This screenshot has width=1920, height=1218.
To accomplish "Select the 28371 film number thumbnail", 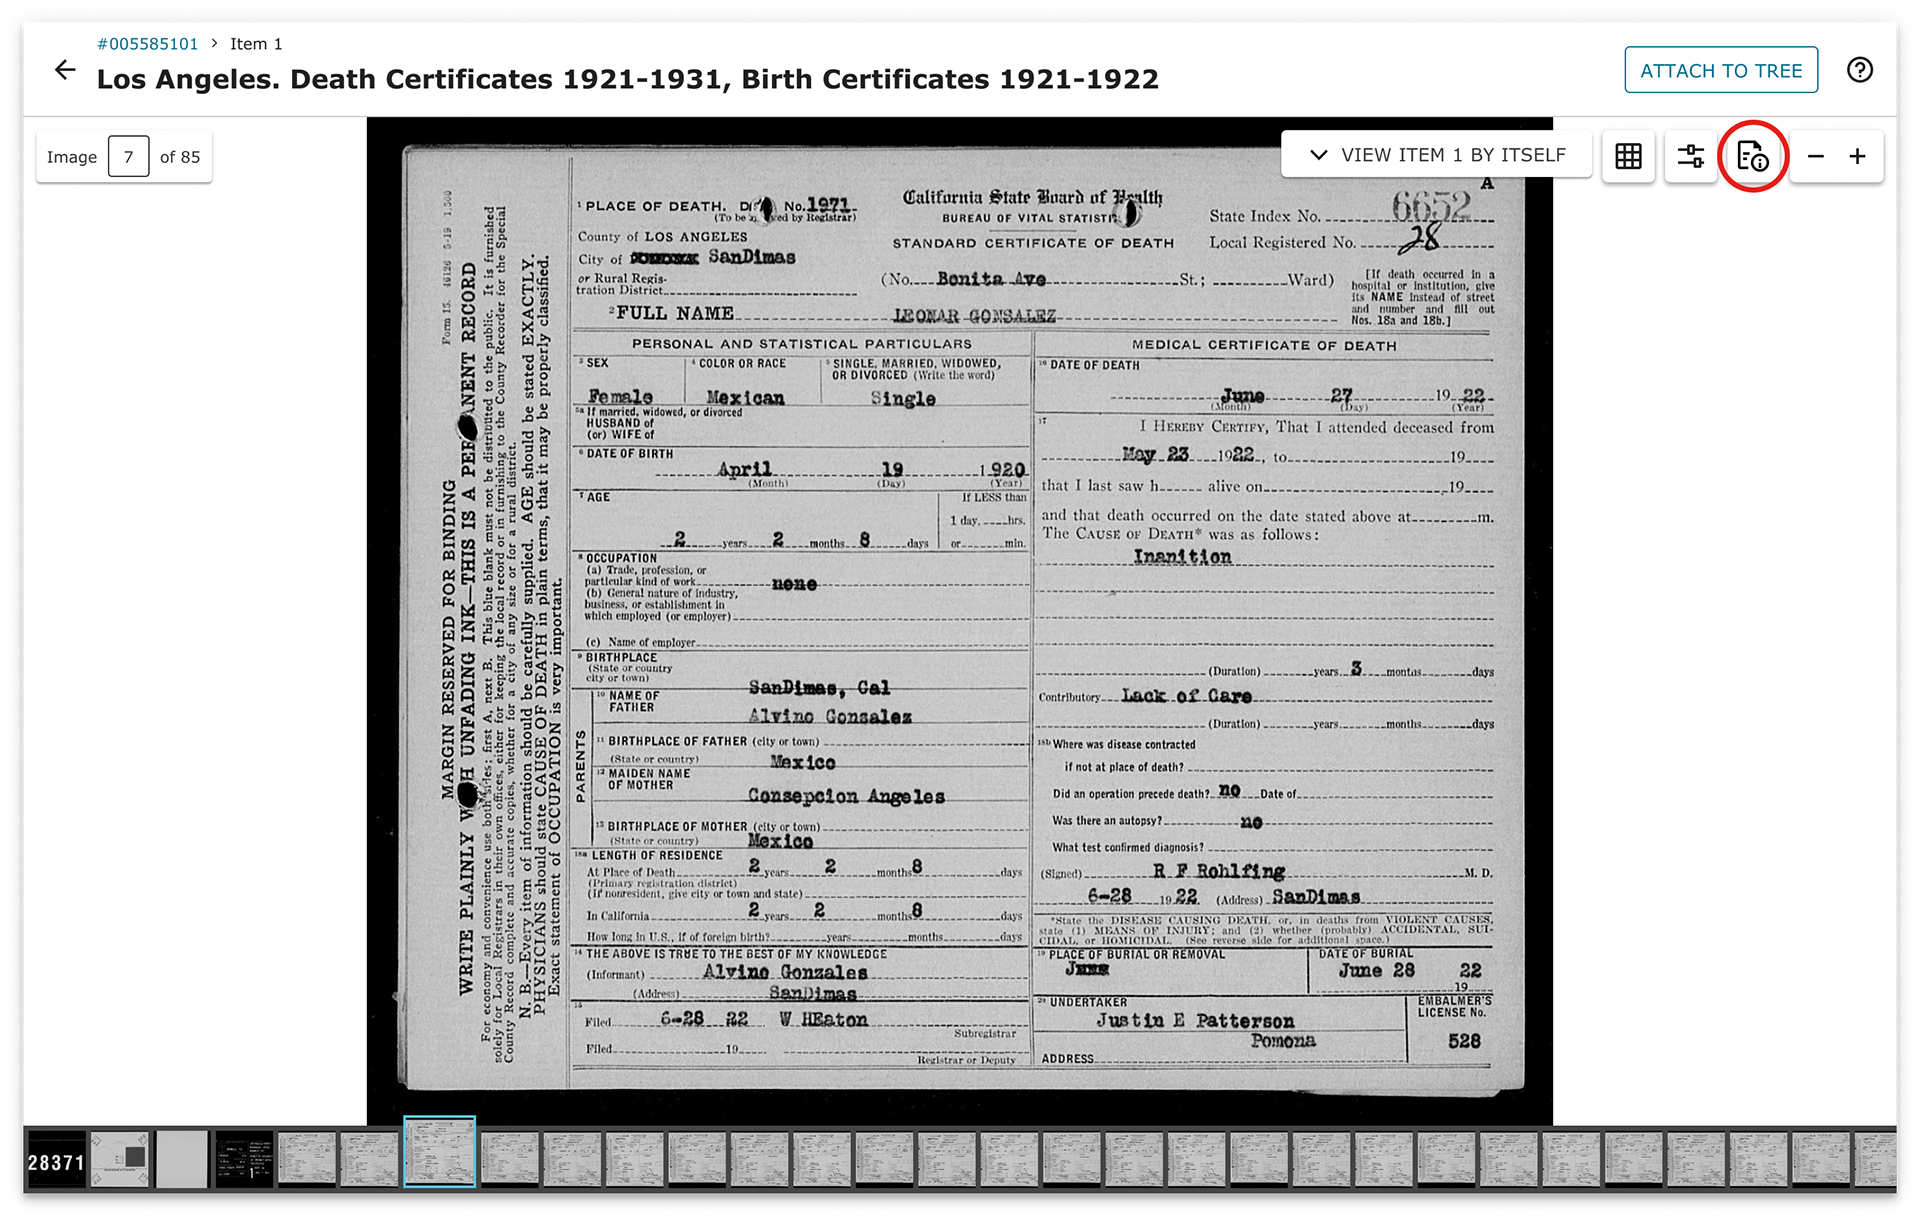I will [56, 1160].
